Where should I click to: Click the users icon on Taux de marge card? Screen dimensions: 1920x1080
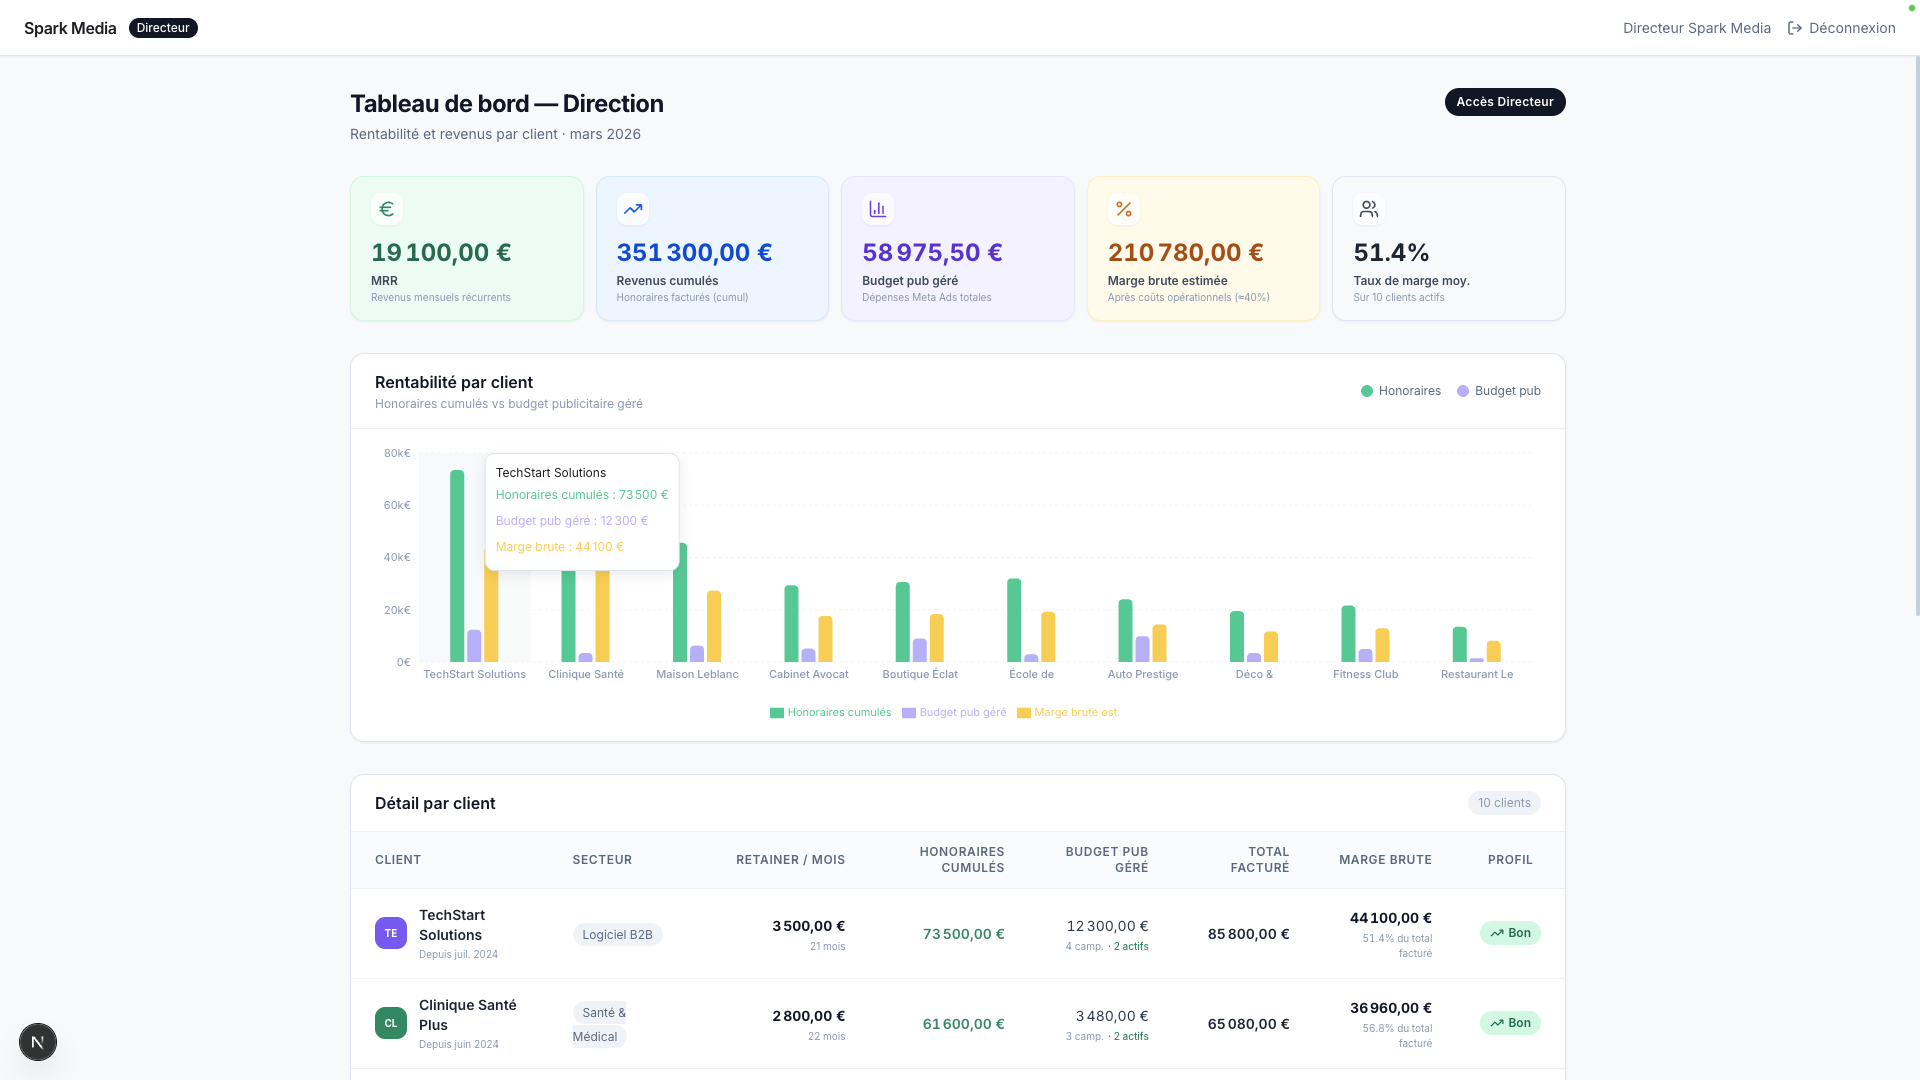tap(1368, 209)
